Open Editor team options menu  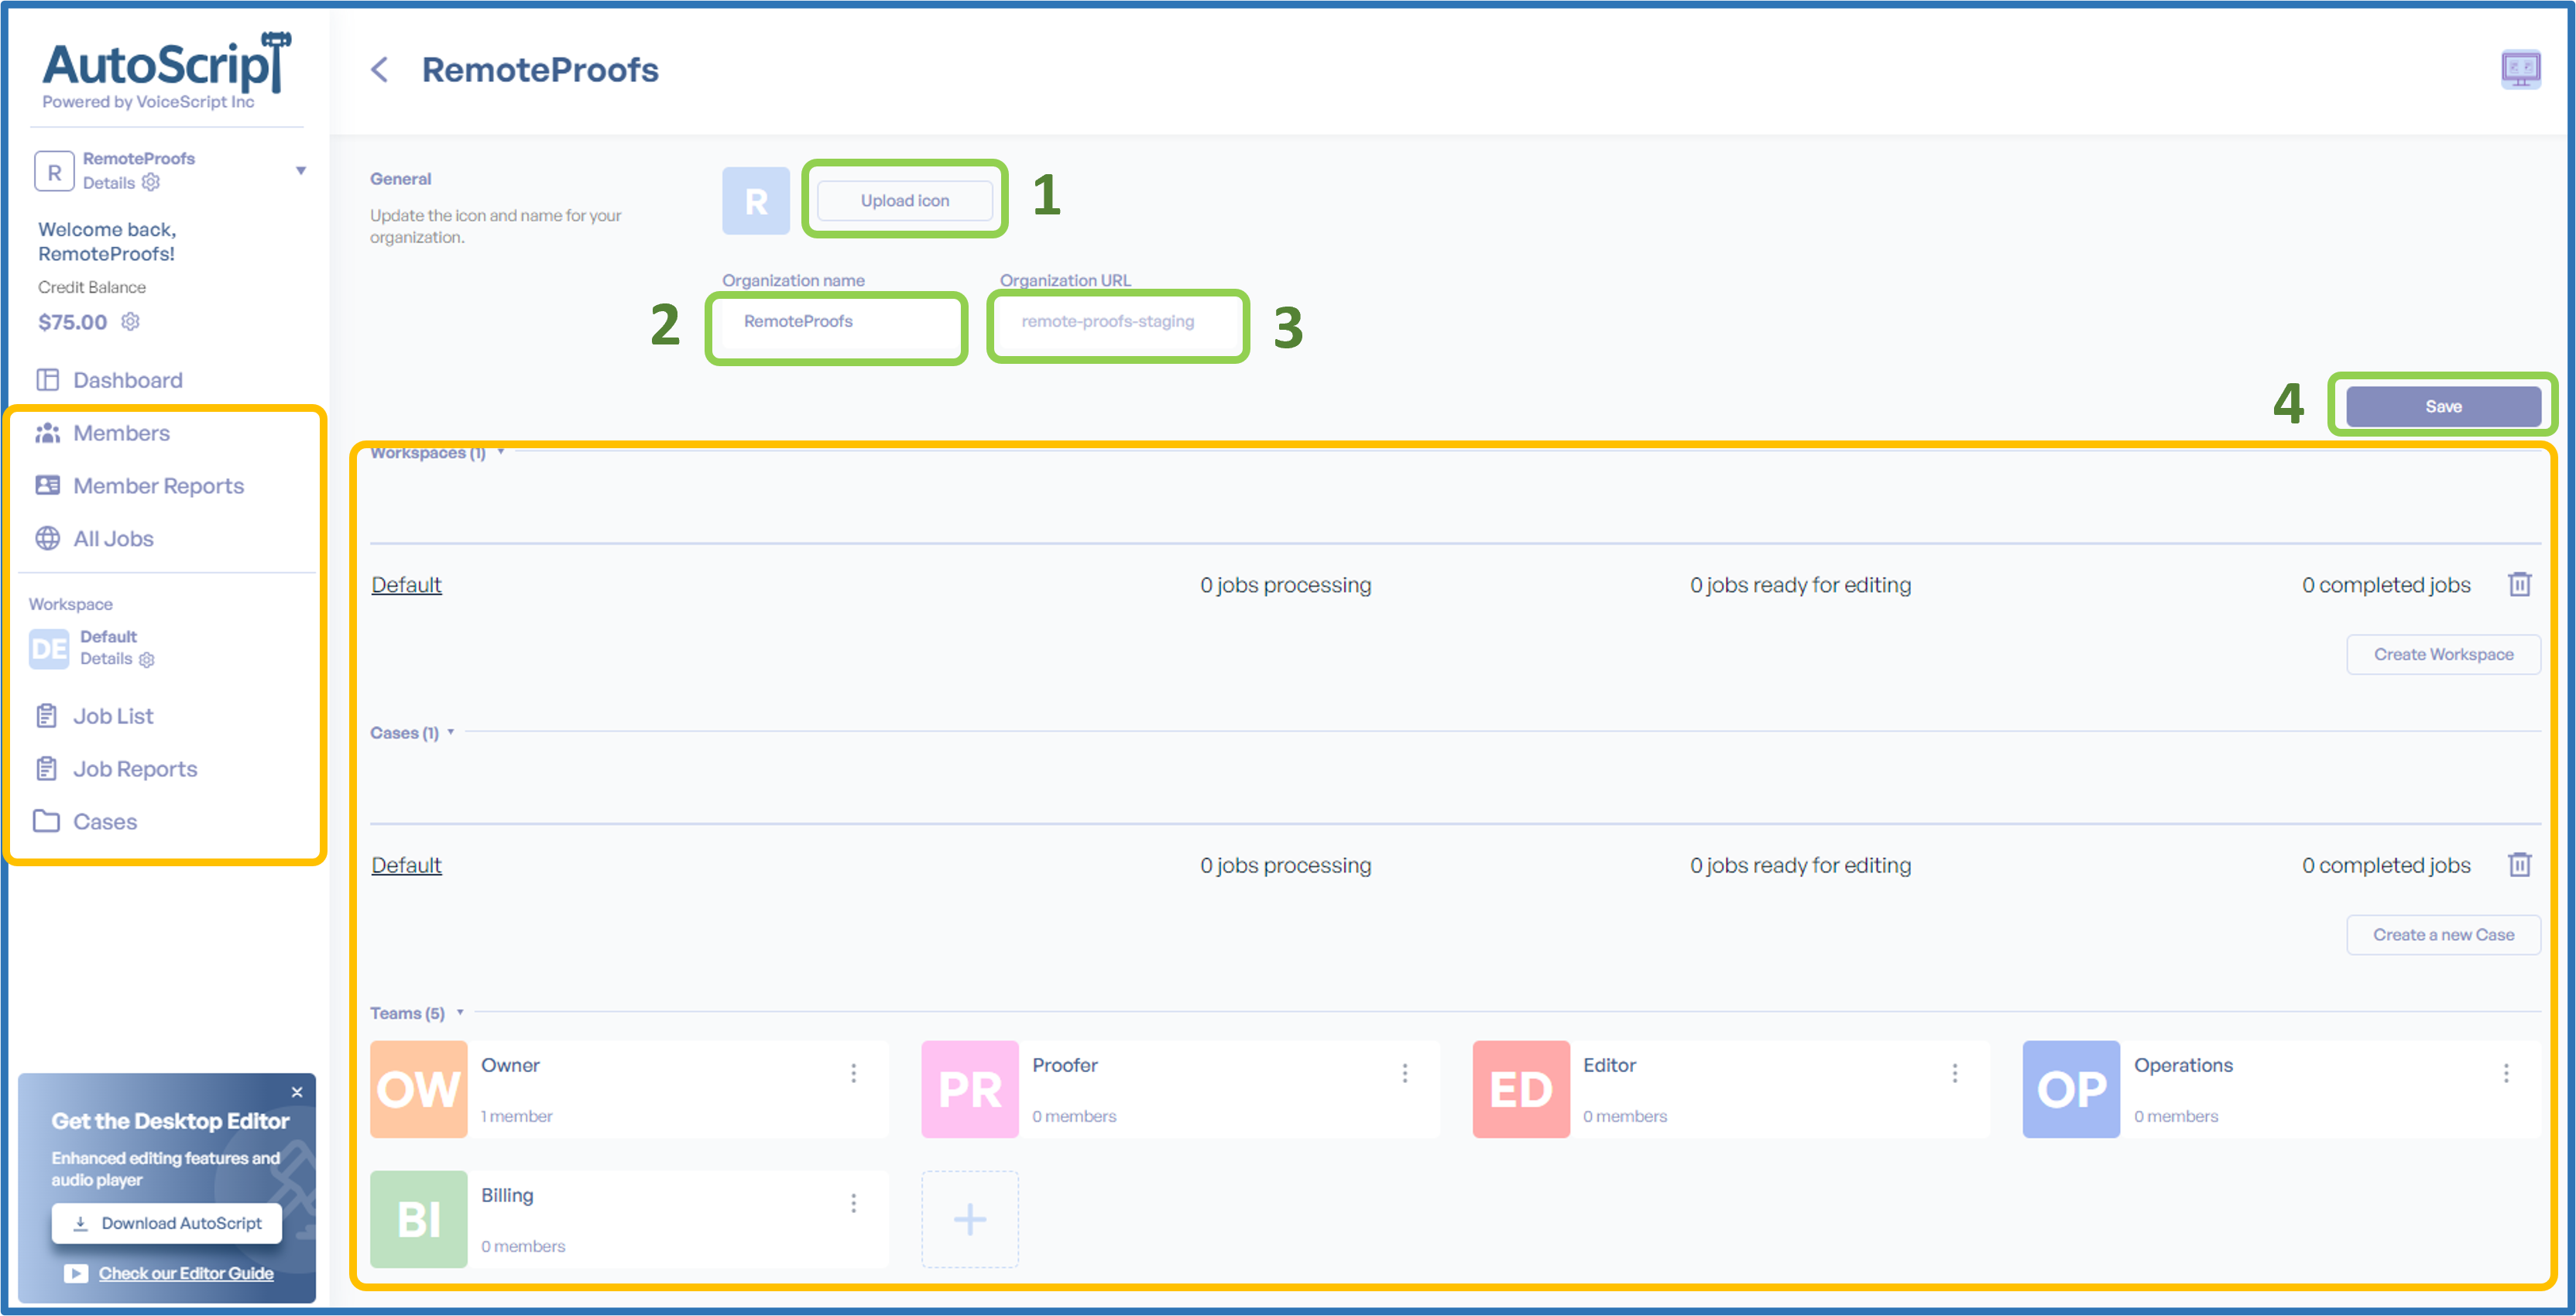[x=1954, y=1073]
